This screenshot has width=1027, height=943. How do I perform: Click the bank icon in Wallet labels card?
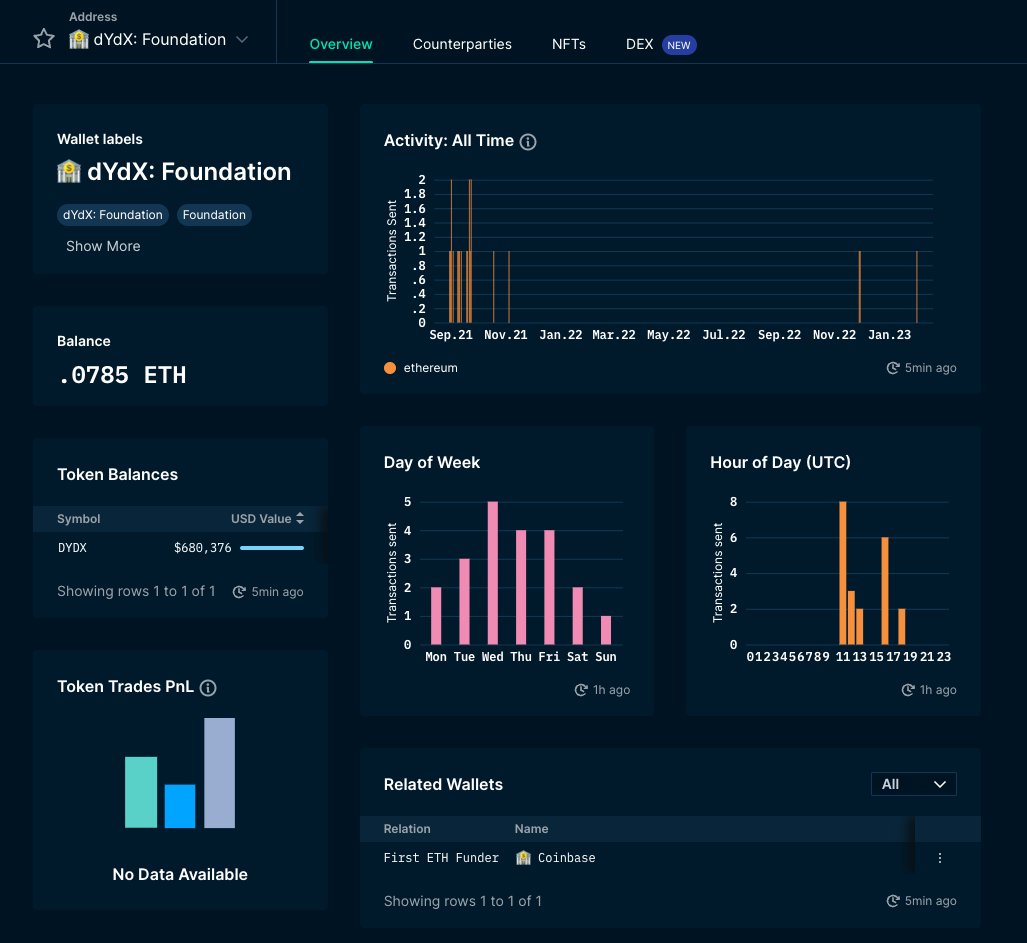[x=69, y=172]
